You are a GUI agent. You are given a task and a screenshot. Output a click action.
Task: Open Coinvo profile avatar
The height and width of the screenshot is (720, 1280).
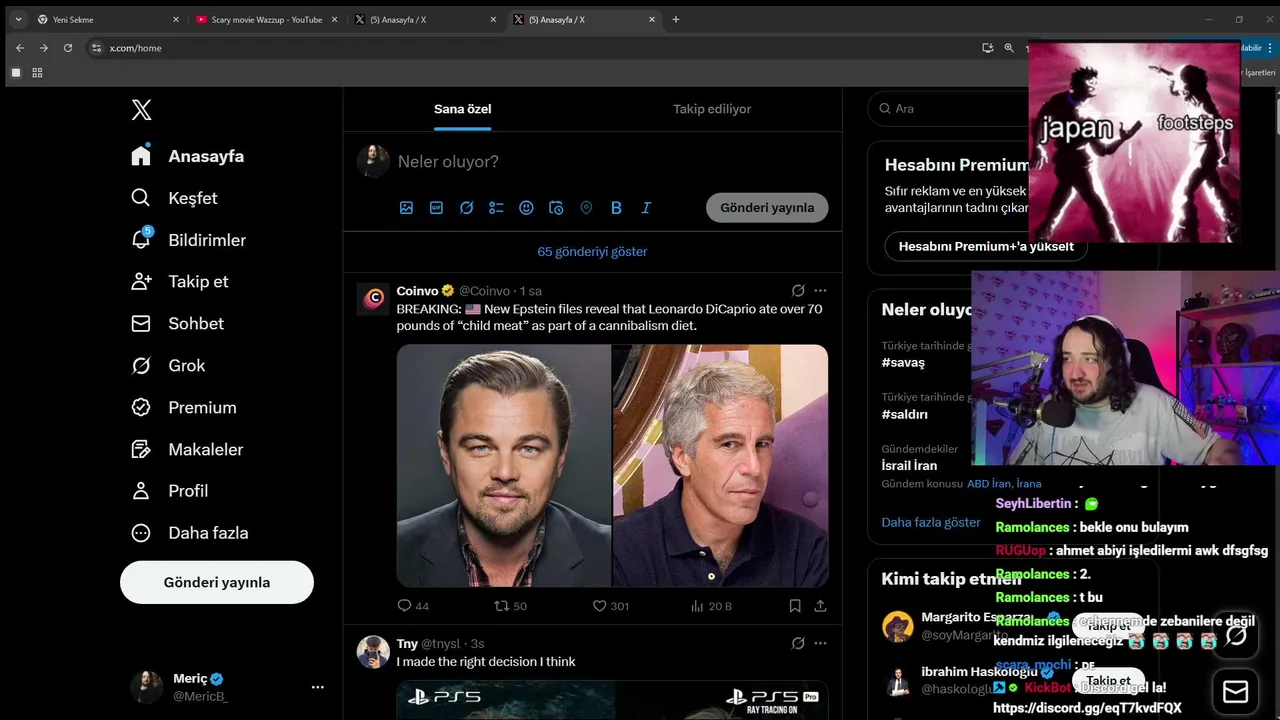(374, 298)
